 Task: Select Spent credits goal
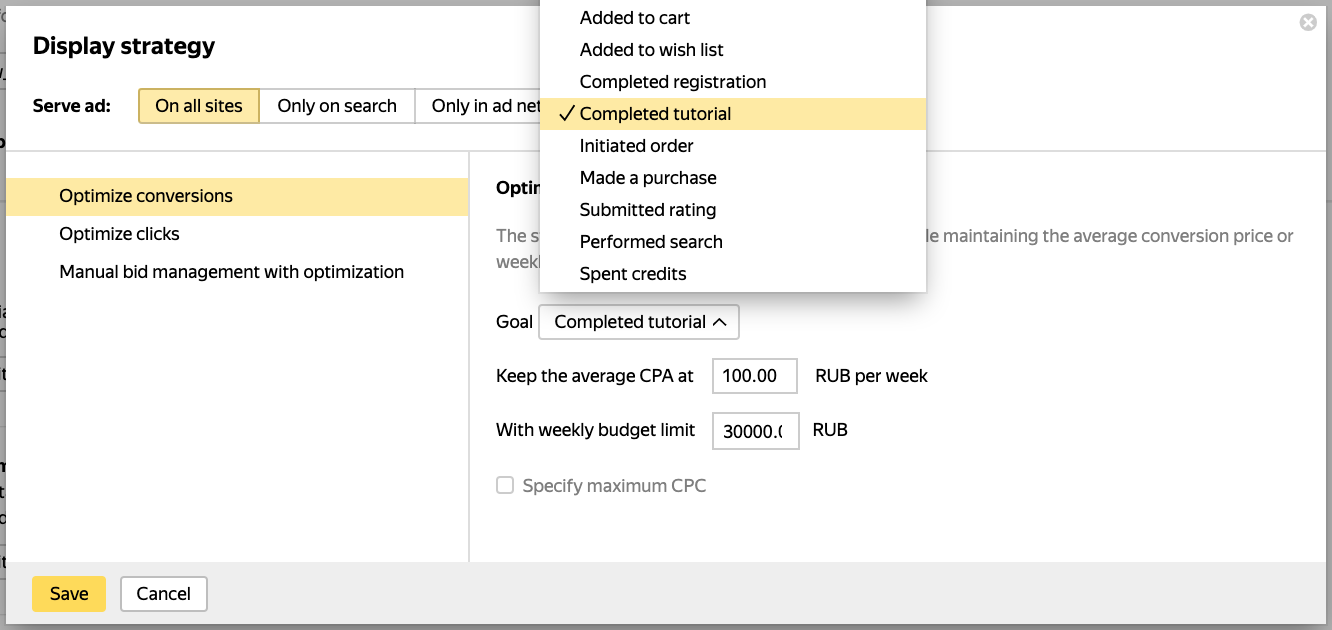click(632, 274)
